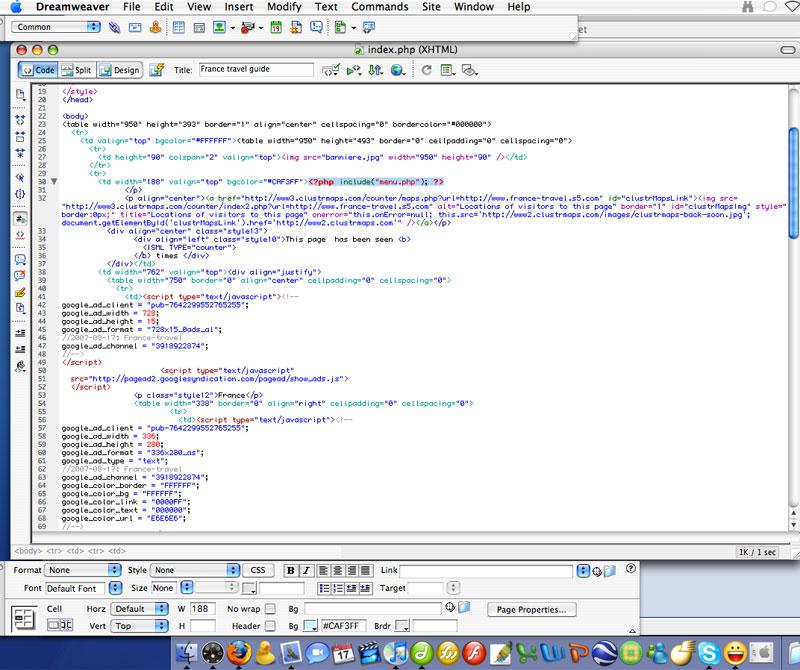The height and width of the screenshot is (670, 800).
Task: Browse for a link file folder
Action: coord(610,570)
